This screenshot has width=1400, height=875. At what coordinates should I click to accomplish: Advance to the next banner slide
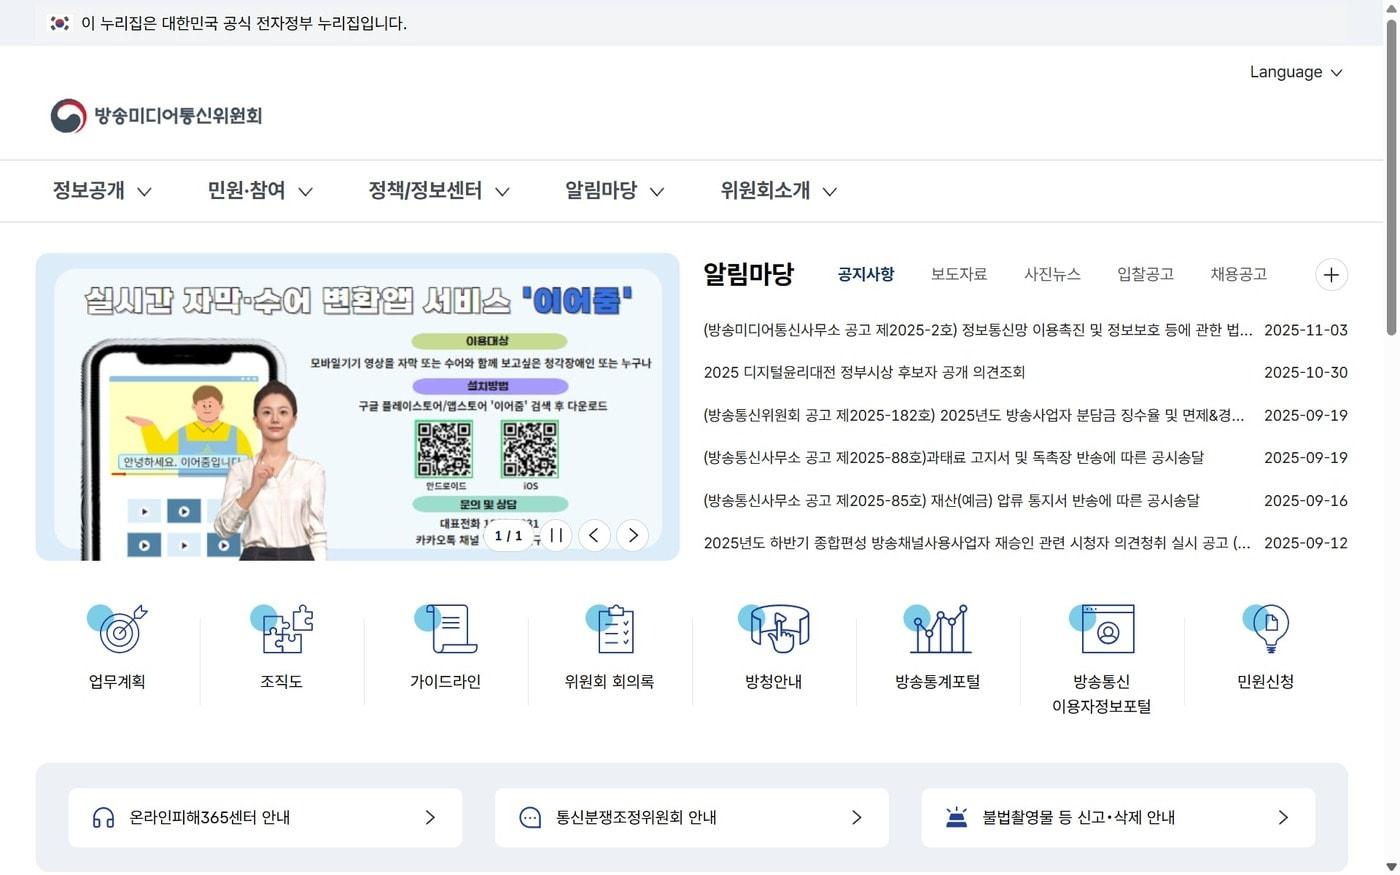click(633, 535)
